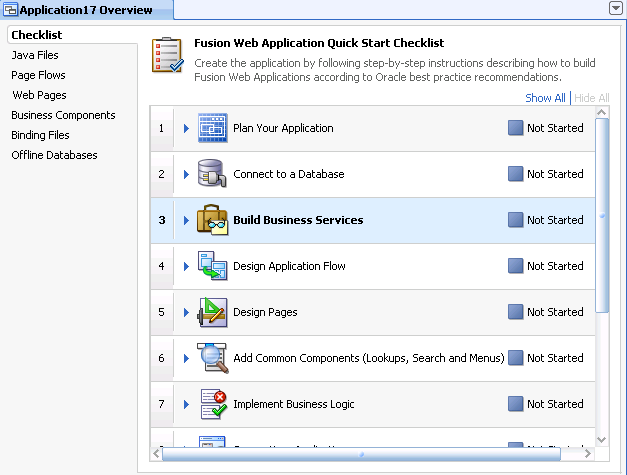Open the Java Files section
Image resolution: width=627 pixels, height=475 pixels.
click(x=35, y=55)
